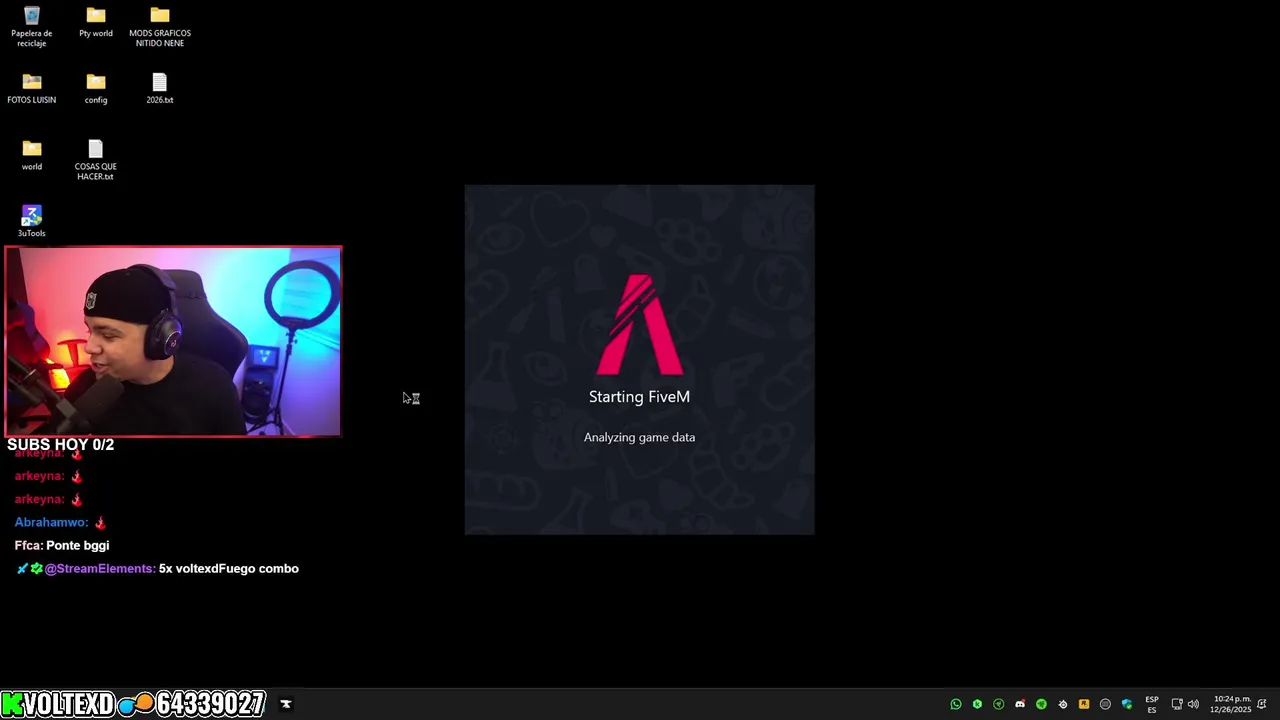Screen dimensions: 1280x720
Task: Click the VOLTEXD Kick overlay label
Action: [x=58, y=704]
